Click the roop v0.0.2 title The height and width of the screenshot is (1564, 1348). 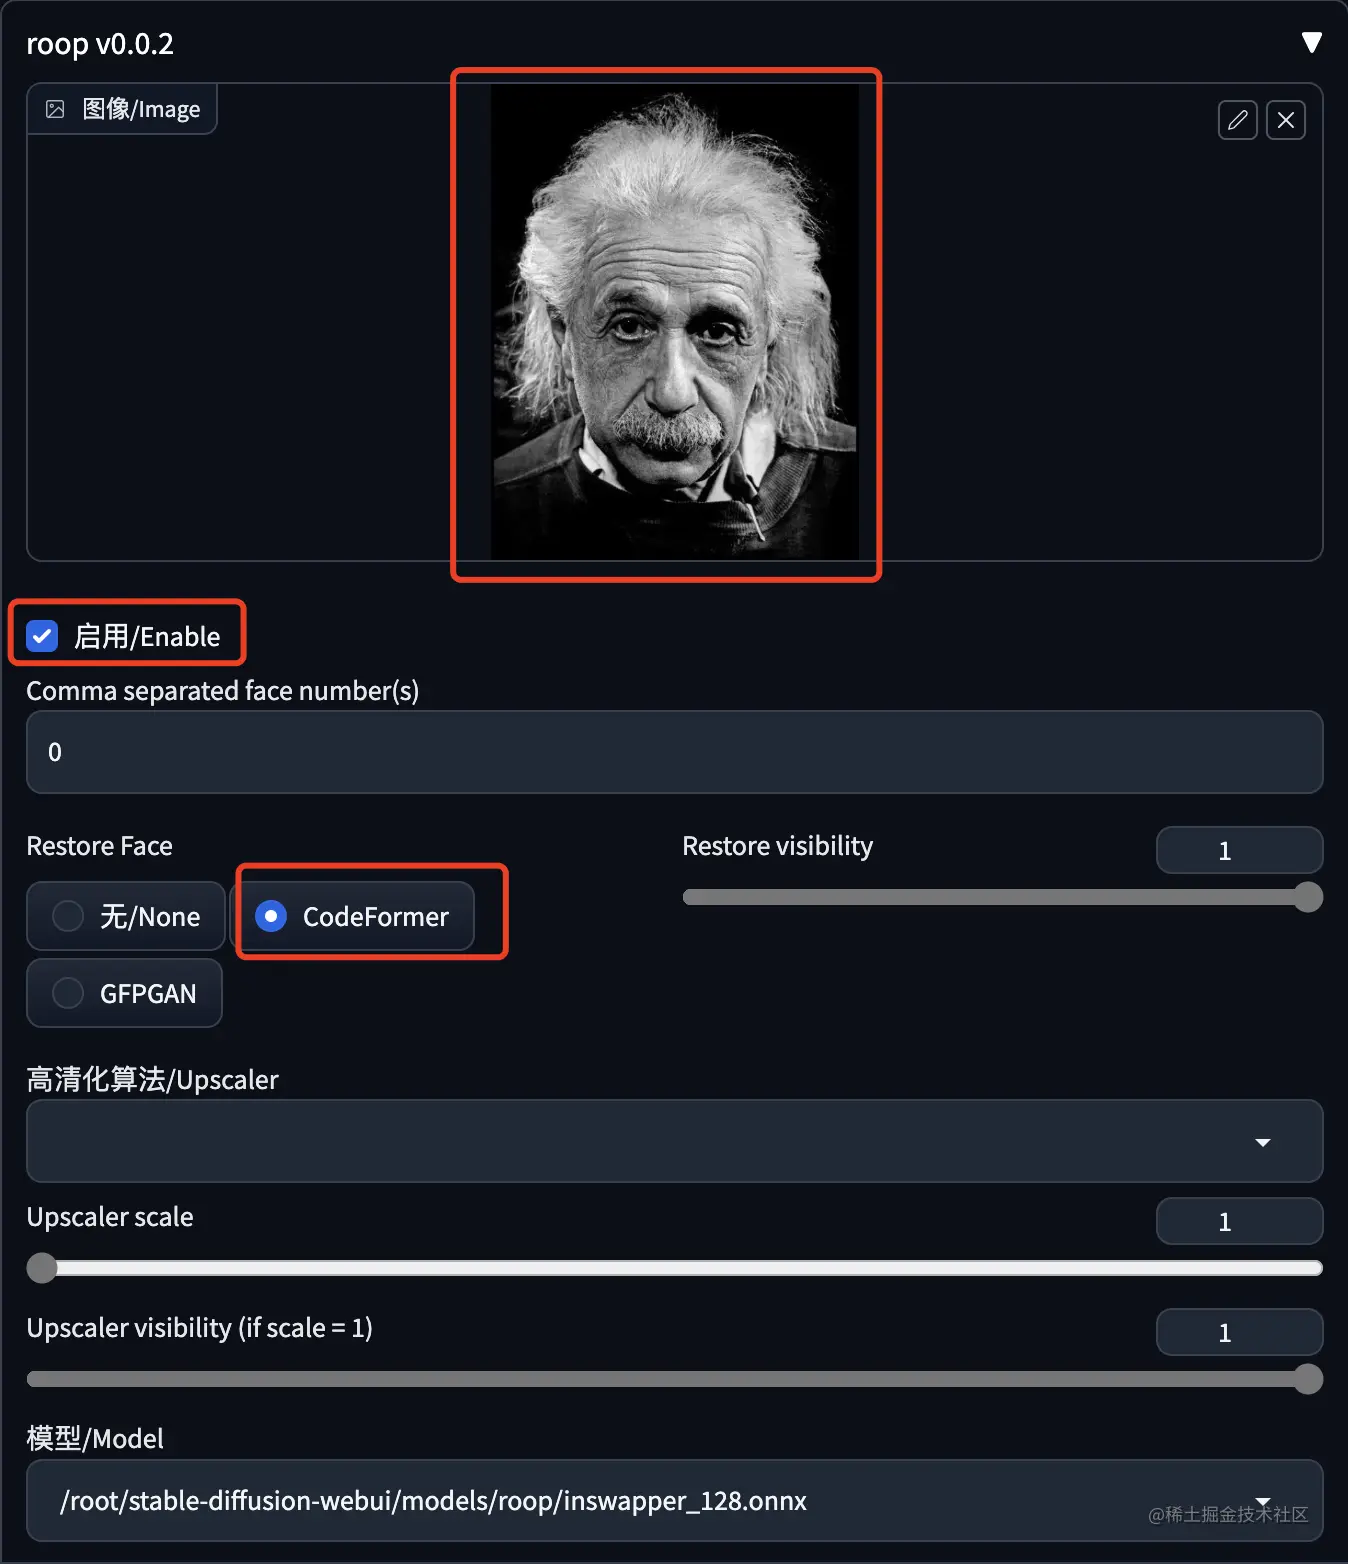(100, 44)
